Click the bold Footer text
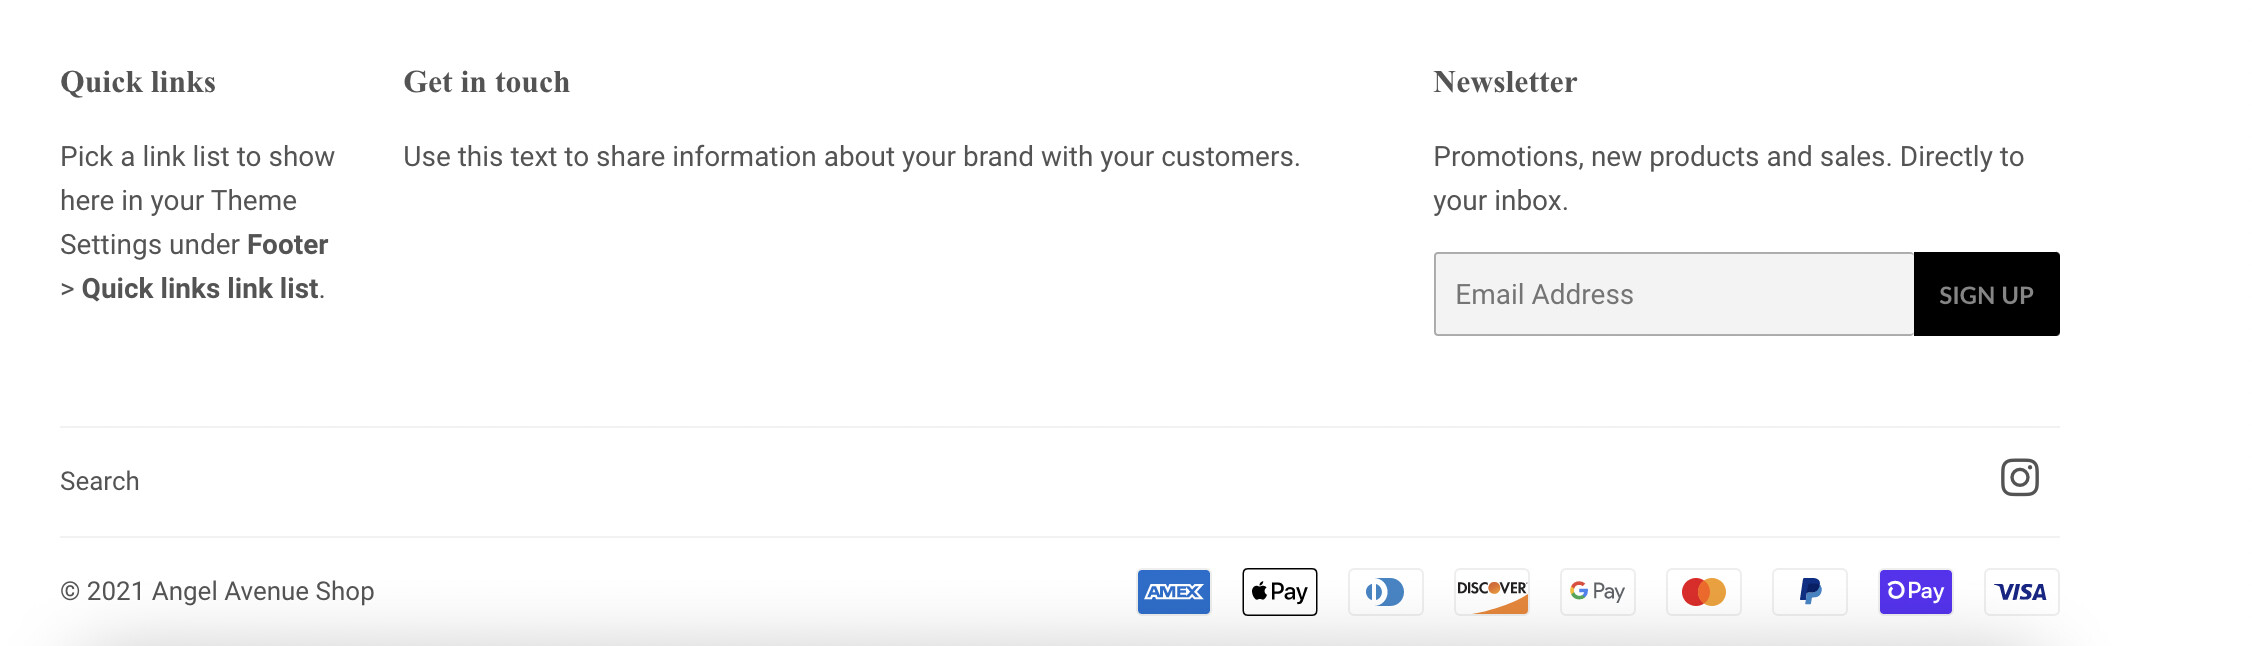The width and height of the screenshot is (2252, 646). click(x=287, y=245)
